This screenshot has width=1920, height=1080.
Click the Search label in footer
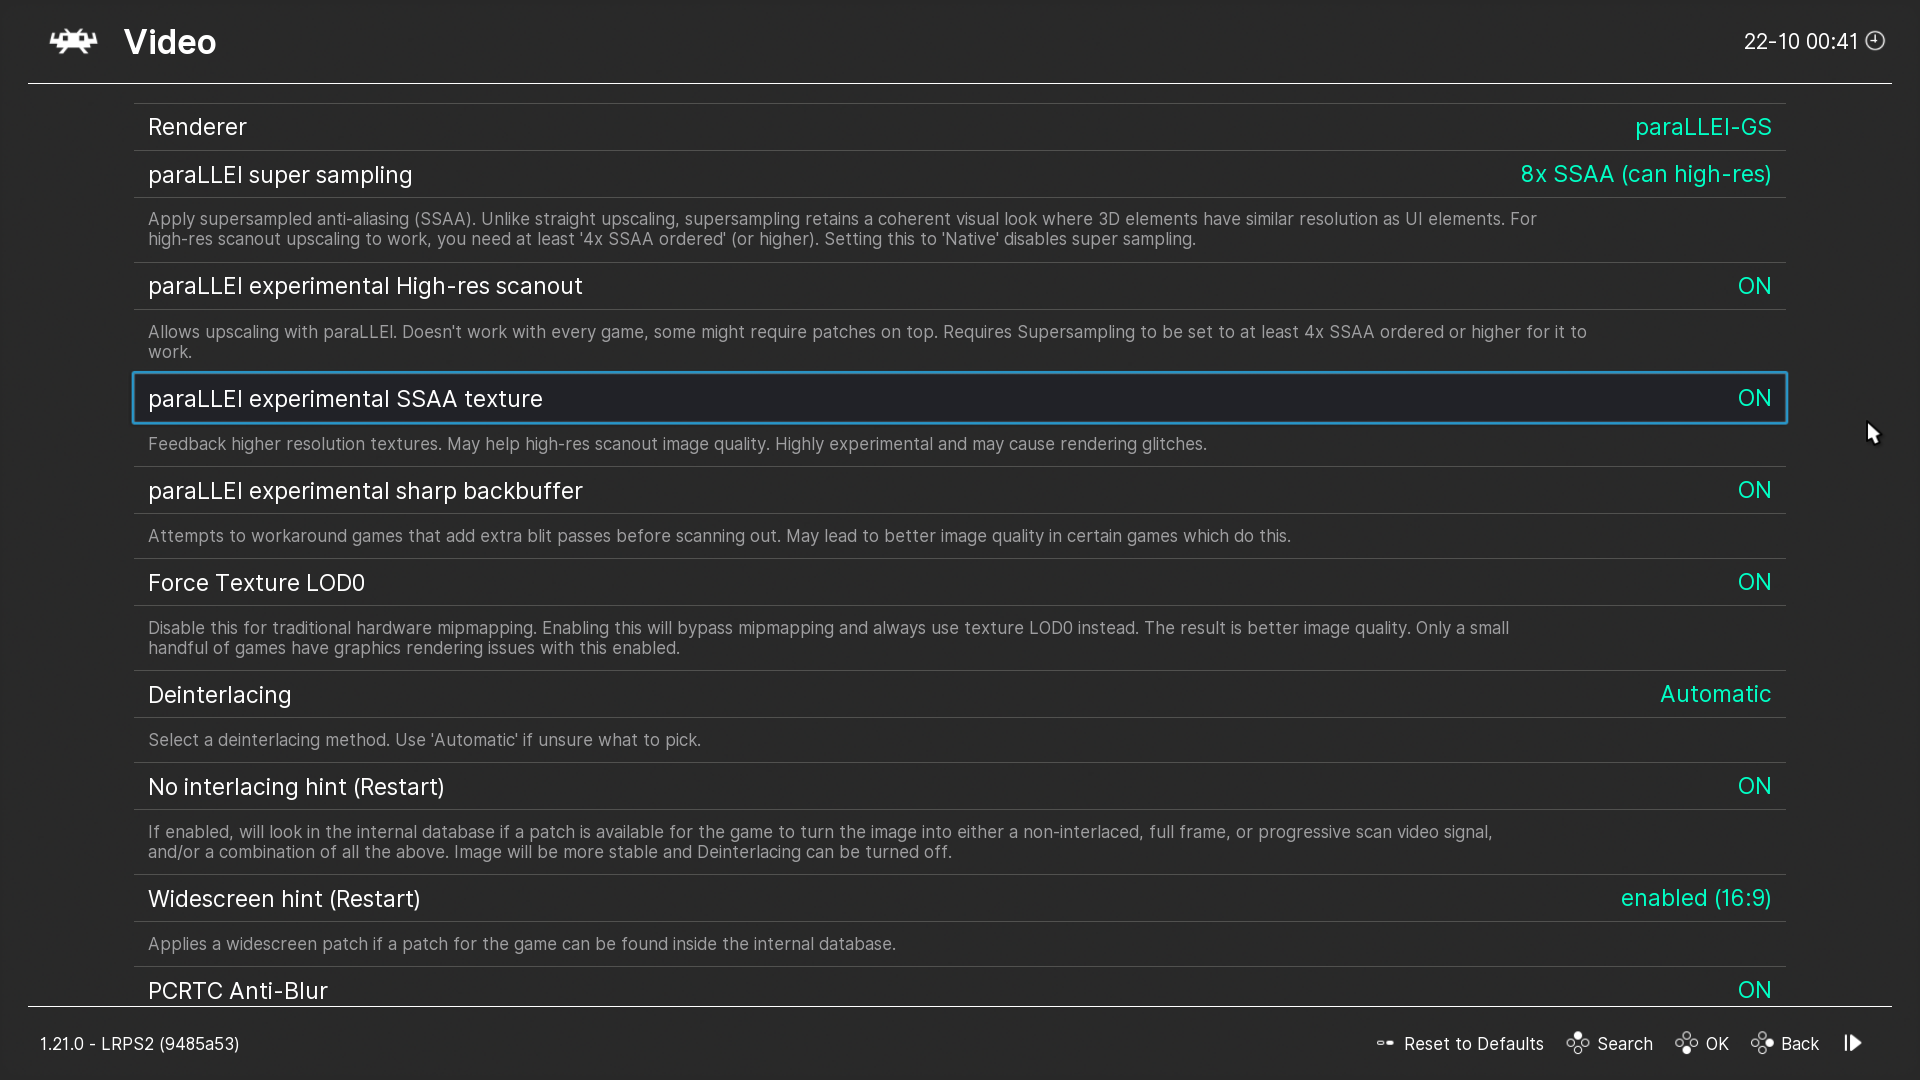pyautogui.click(x=1624, y=1043)
